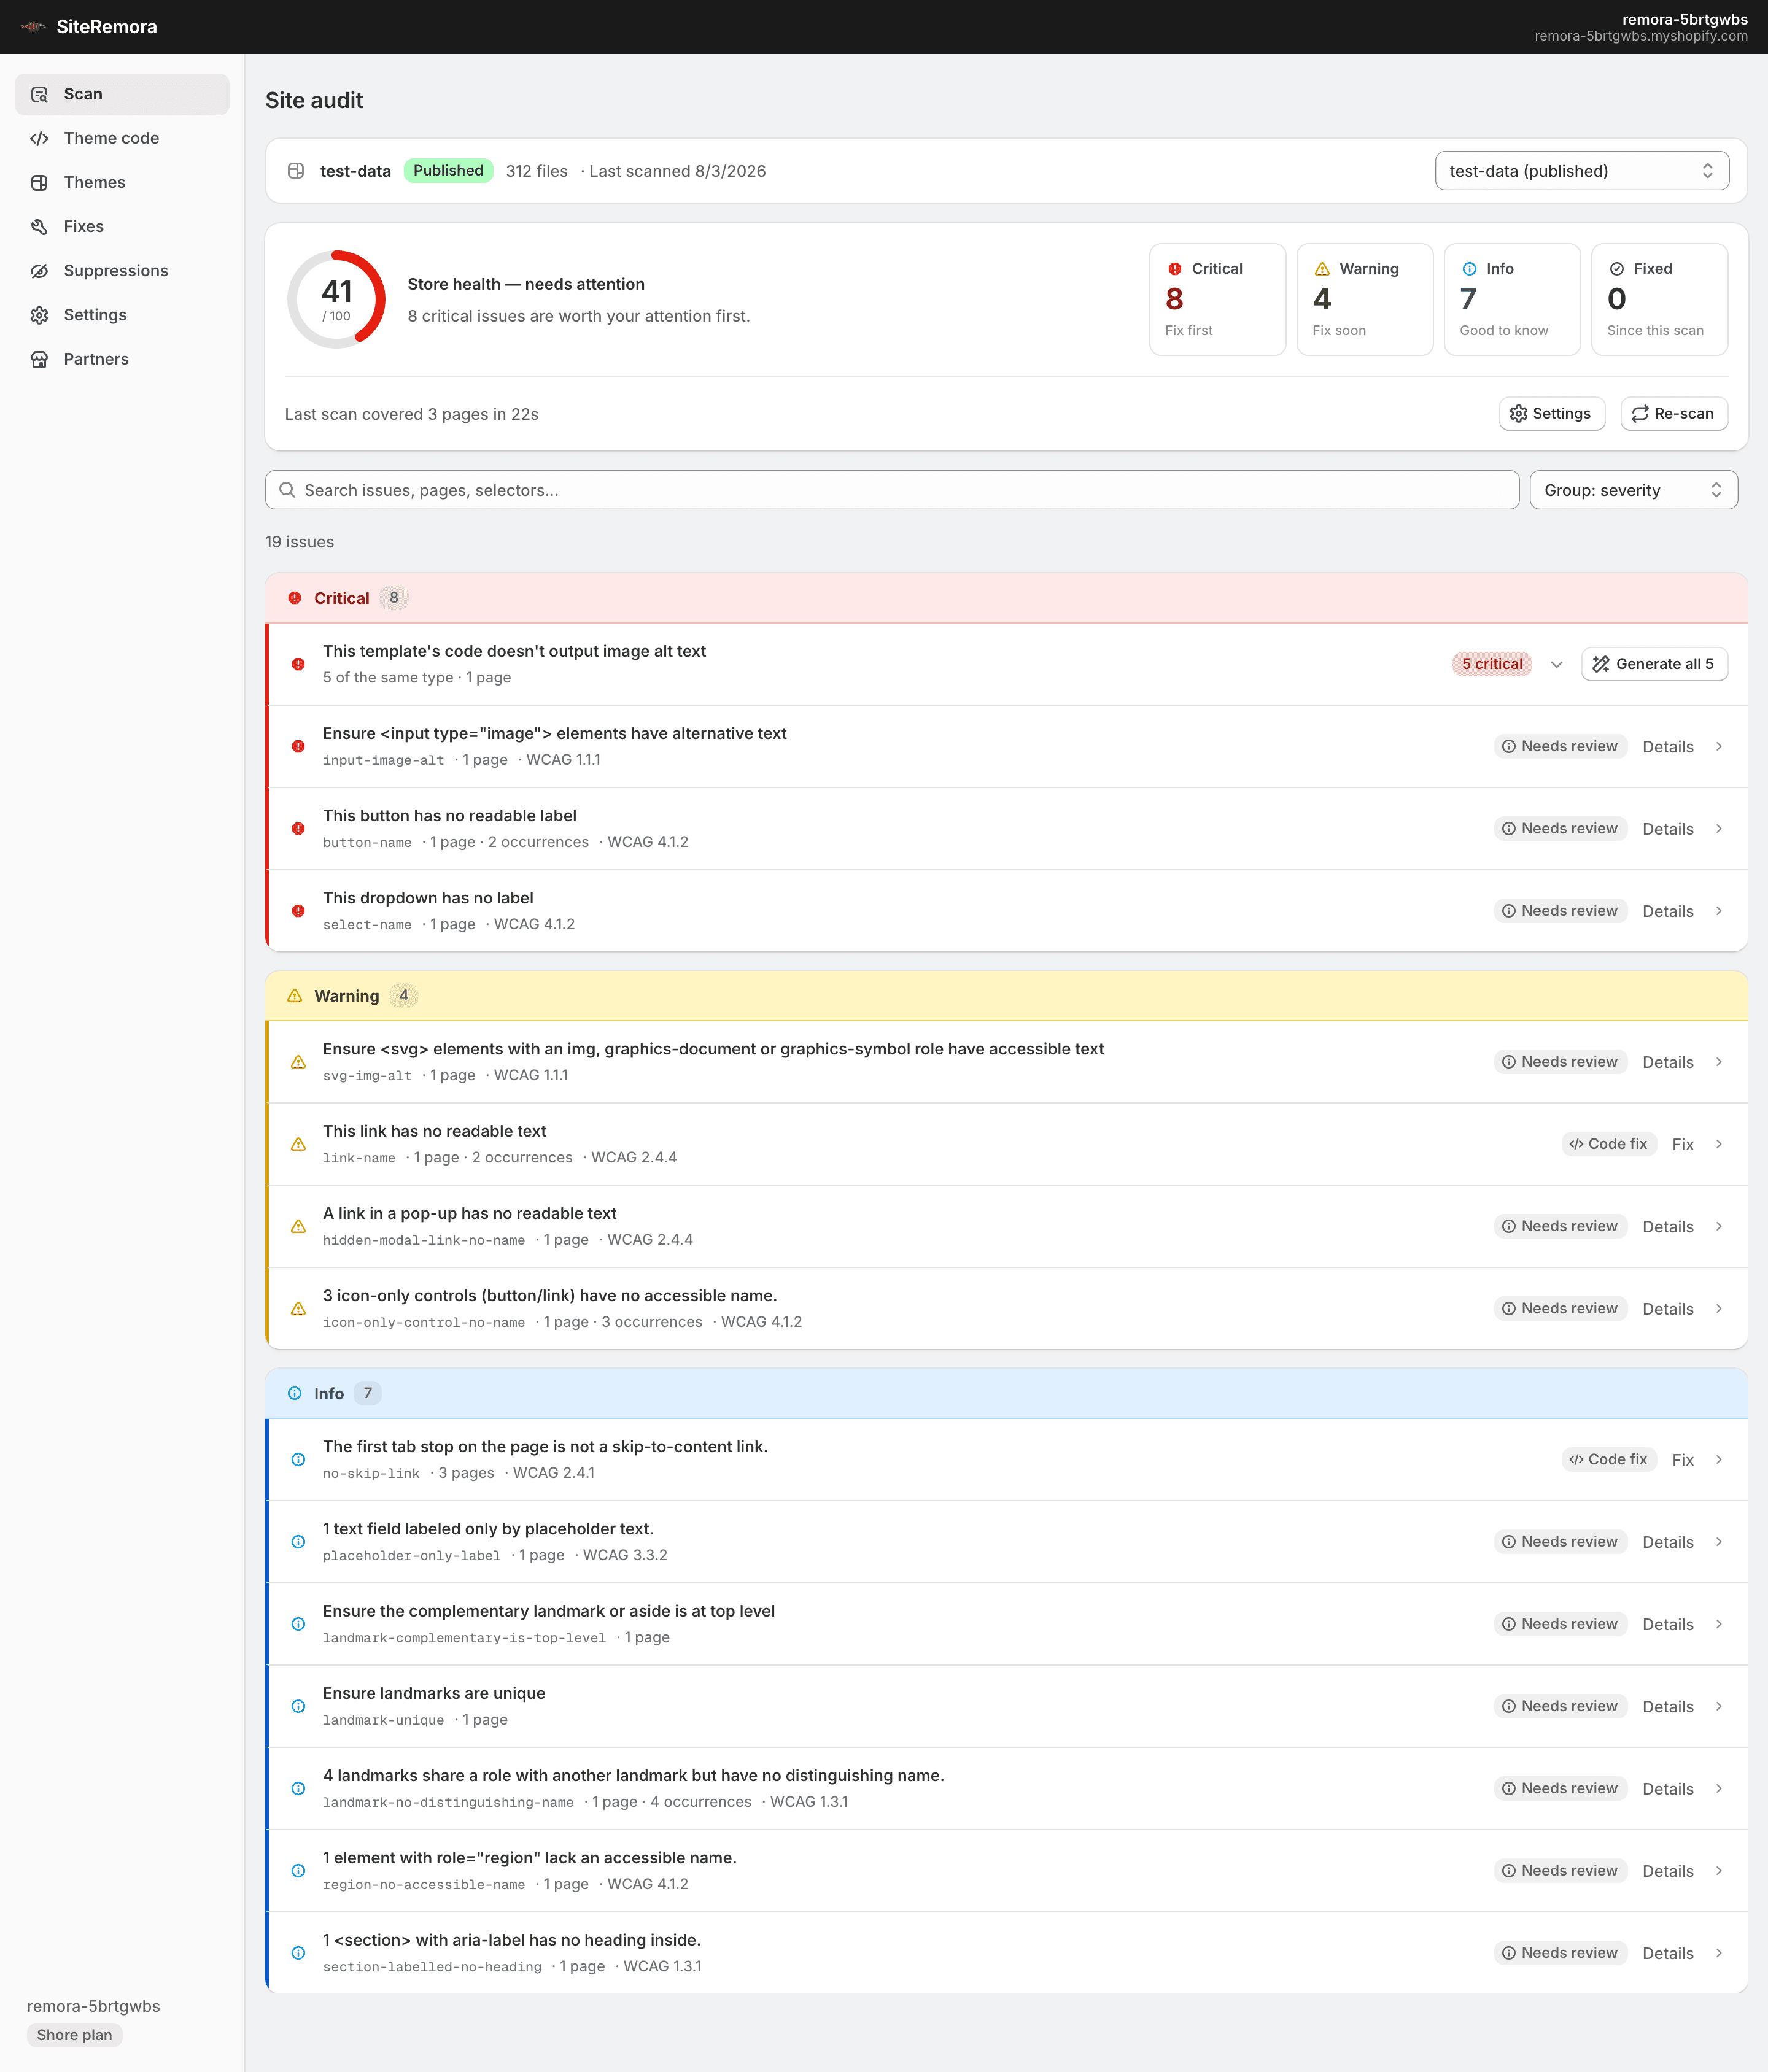Image resolution: width=1768 pixels, height=2072 pixels.
Task: Click Fix for link-name issue
Action: [x=1682, y=1144]
